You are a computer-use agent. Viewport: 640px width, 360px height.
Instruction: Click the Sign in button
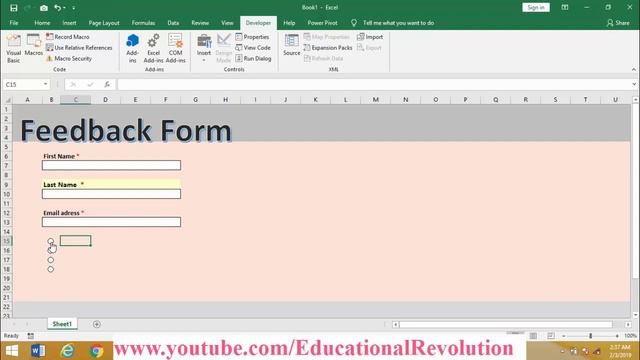[536, 7]
